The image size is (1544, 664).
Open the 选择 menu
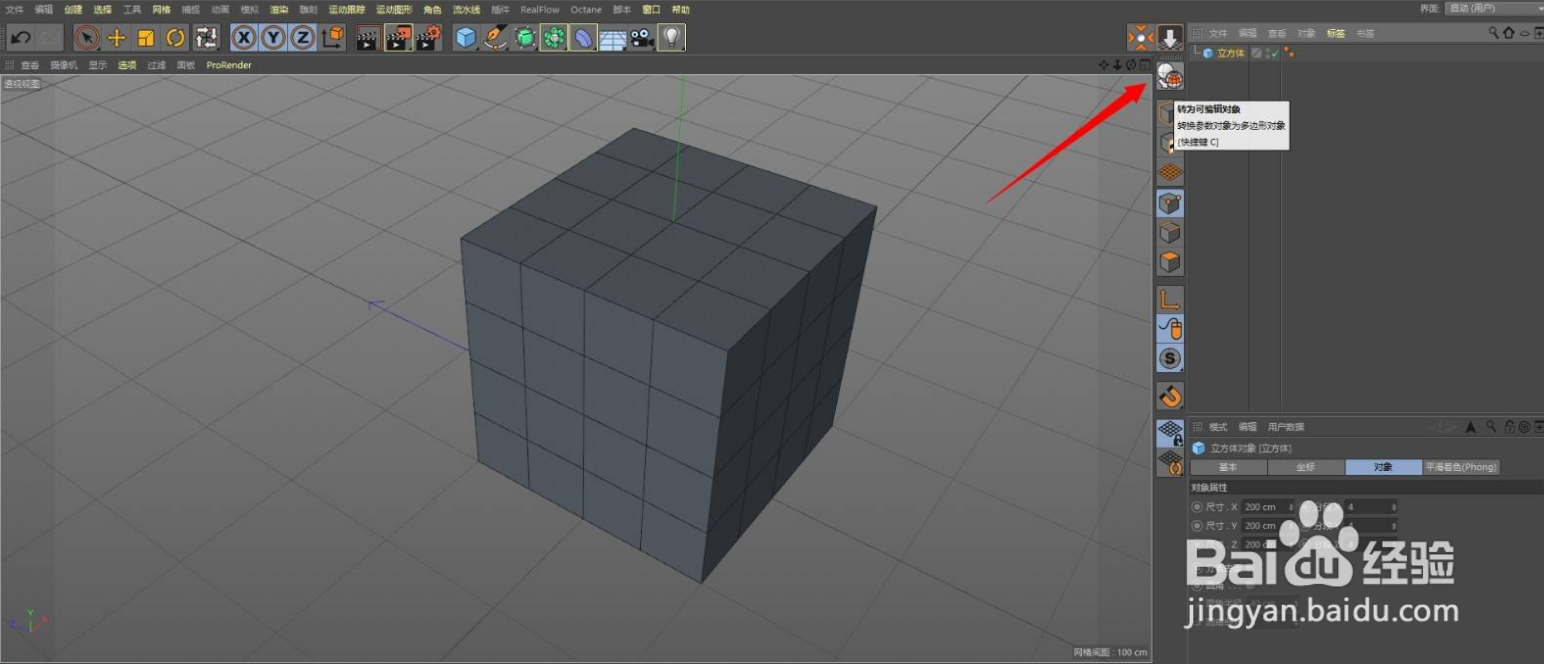point(103,9)
